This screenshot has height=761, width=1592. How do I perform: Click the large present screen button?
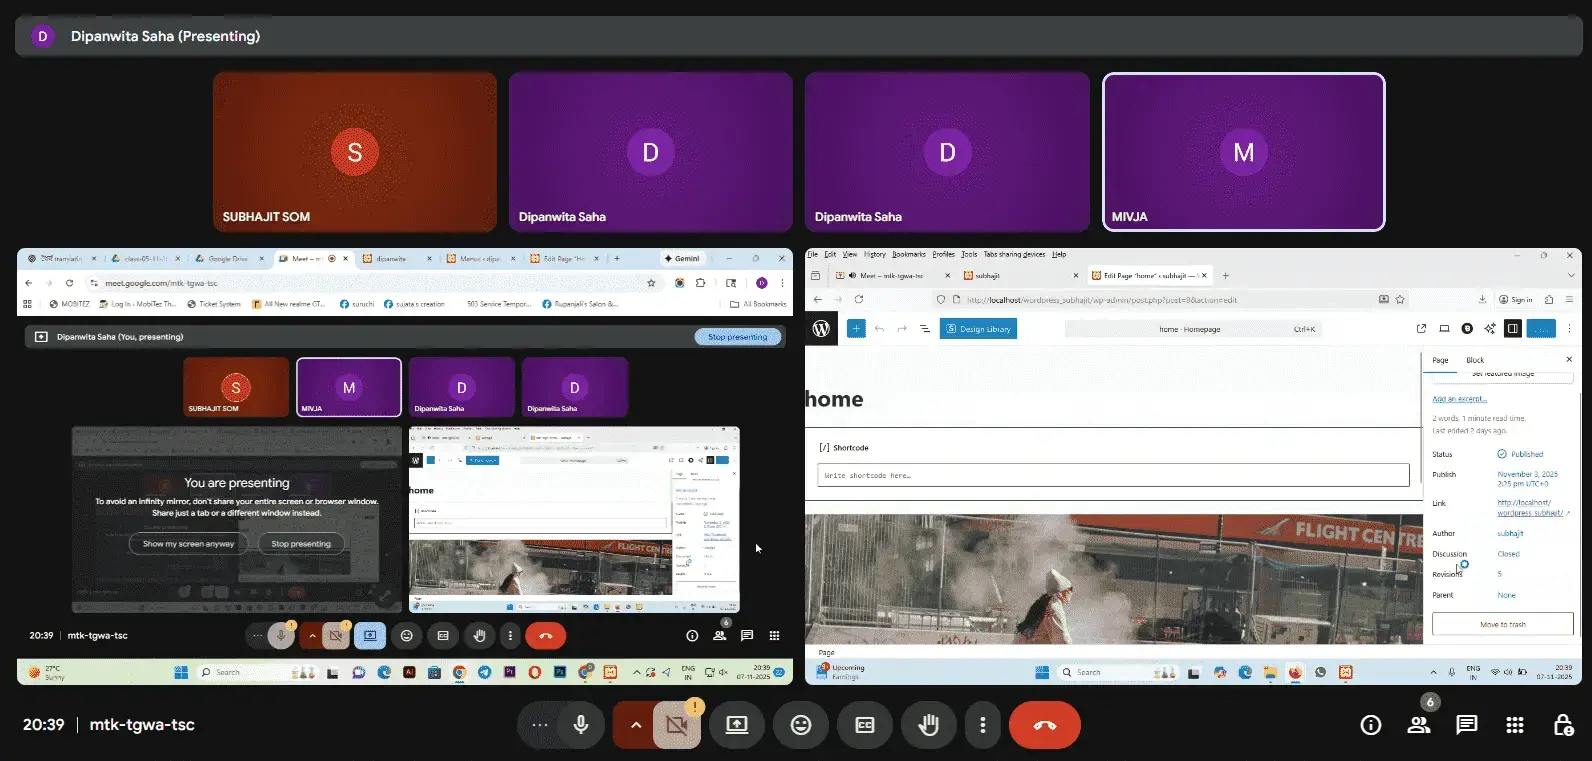click(x=737, y=725)
